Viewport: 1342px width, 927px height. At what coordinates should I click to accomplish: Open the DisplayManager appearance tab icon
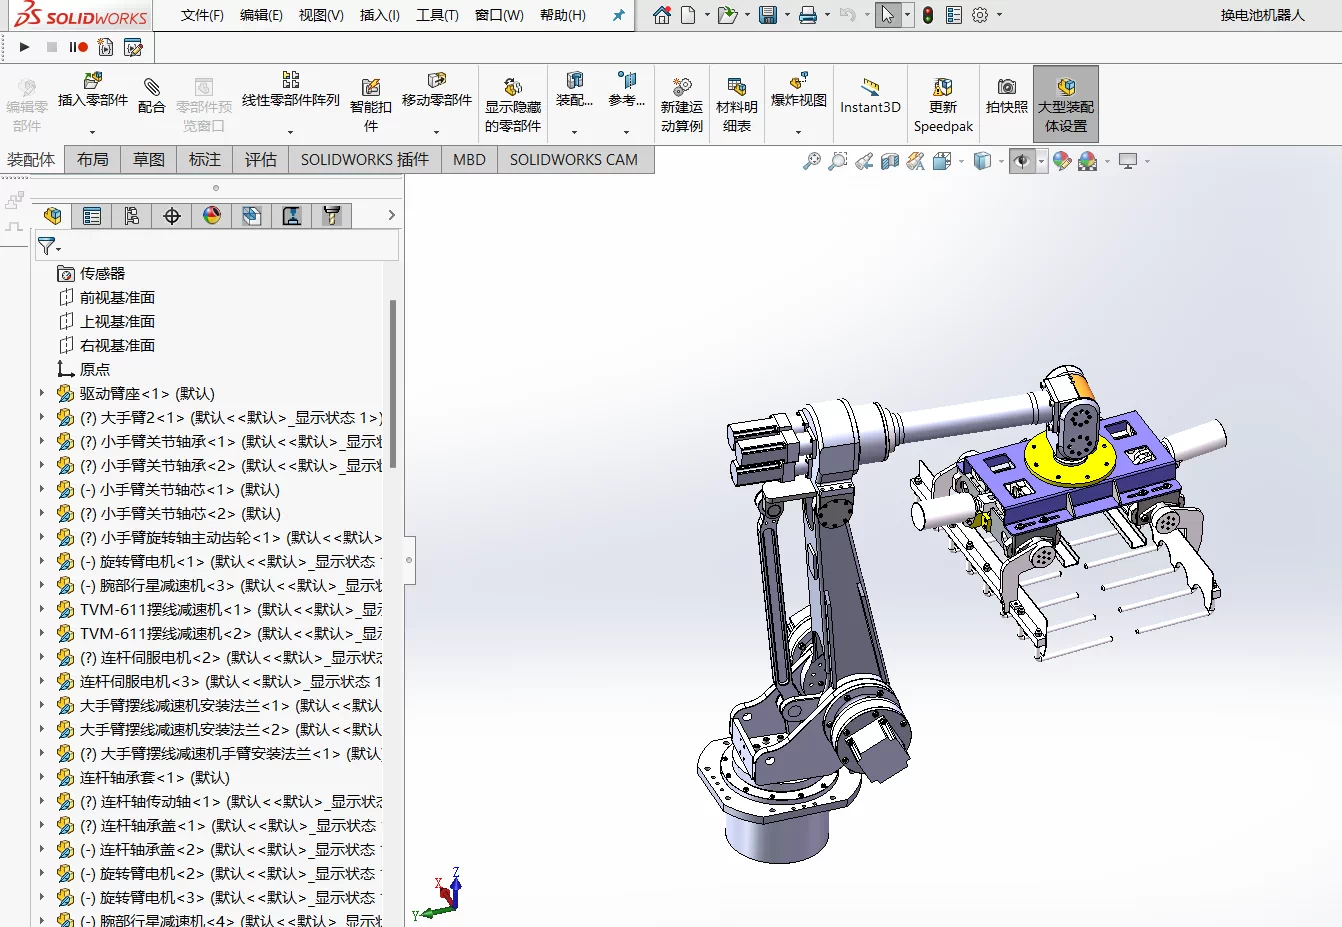[x=212, y=216]
